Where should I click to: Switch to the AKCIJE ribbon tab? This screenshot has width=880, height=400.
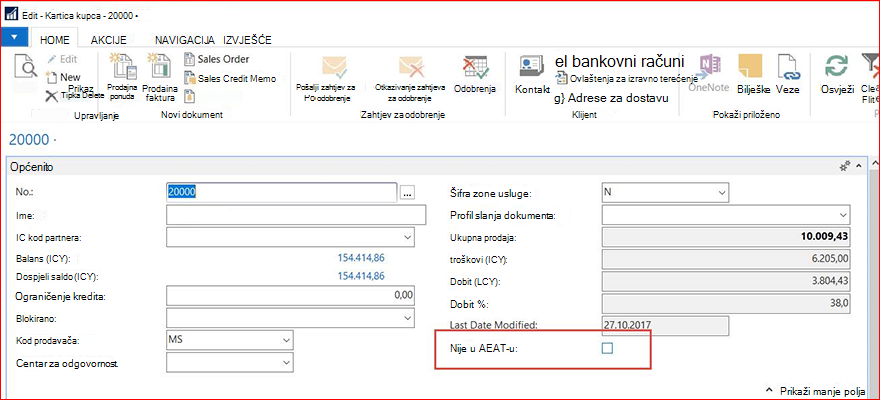109,40
